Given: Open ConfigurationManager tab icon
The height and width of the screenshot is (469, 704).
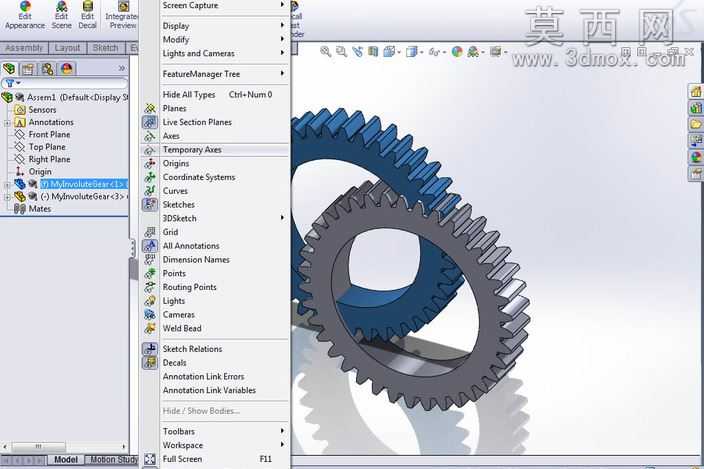Looking at the screenshot, I should tap(47, 69).
